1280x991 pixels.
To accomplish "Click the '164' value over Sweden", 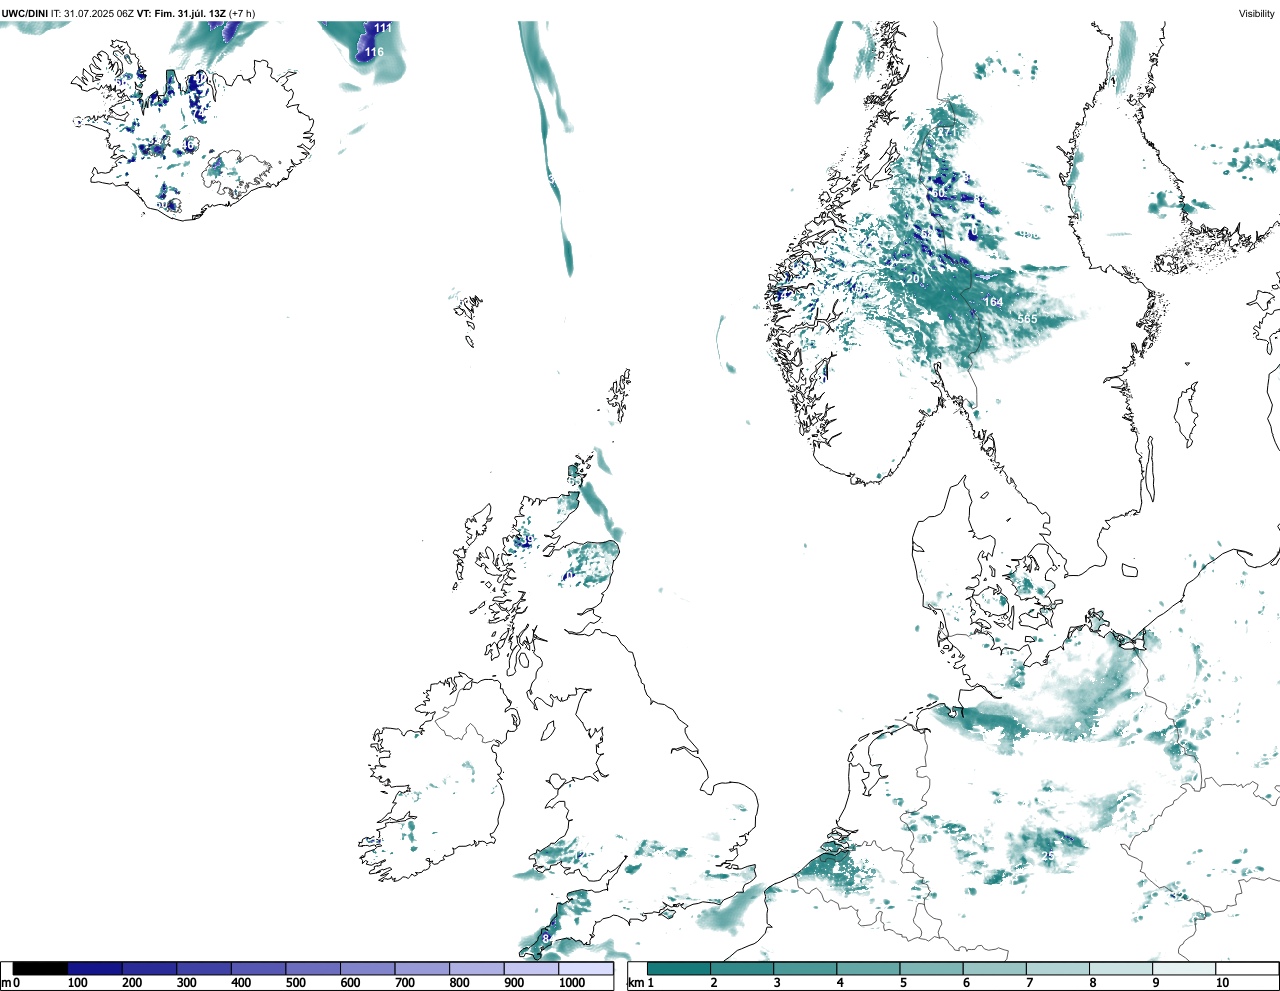I will point(993,302).
